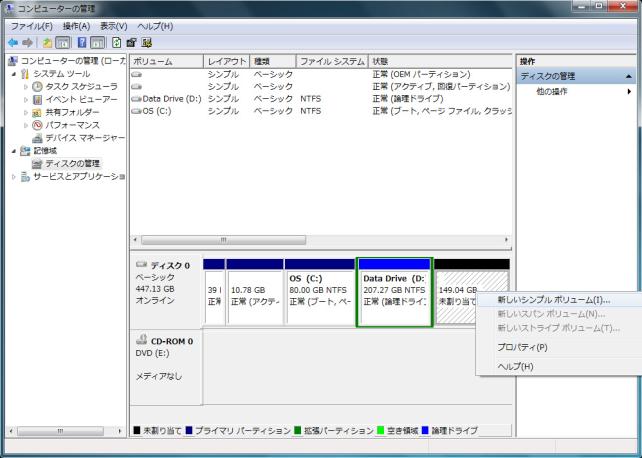This screenshot has width=642, height=458.
Task: Click the ディスク 0 disk icon
Action: (x=141, y=264)
